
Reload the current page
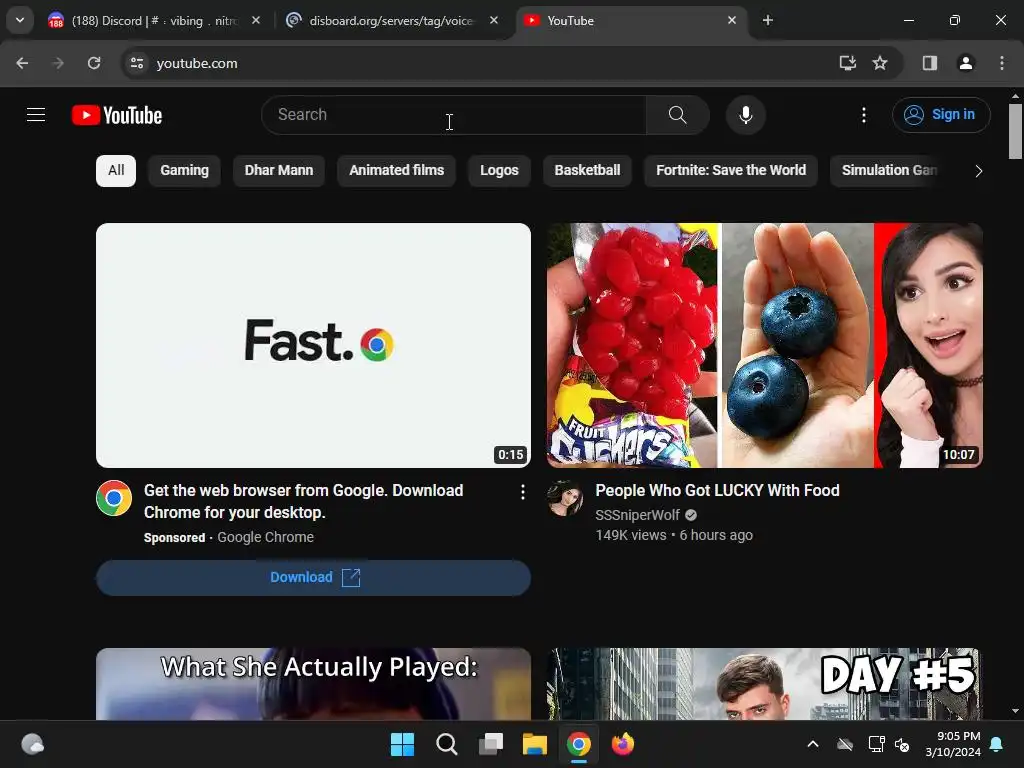pyautogui.click(x=94, y=63)
